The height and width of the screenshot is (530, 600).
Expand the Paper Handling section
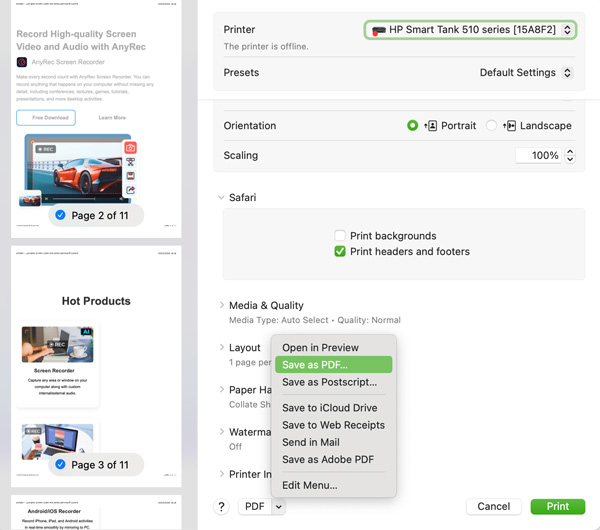222,389
